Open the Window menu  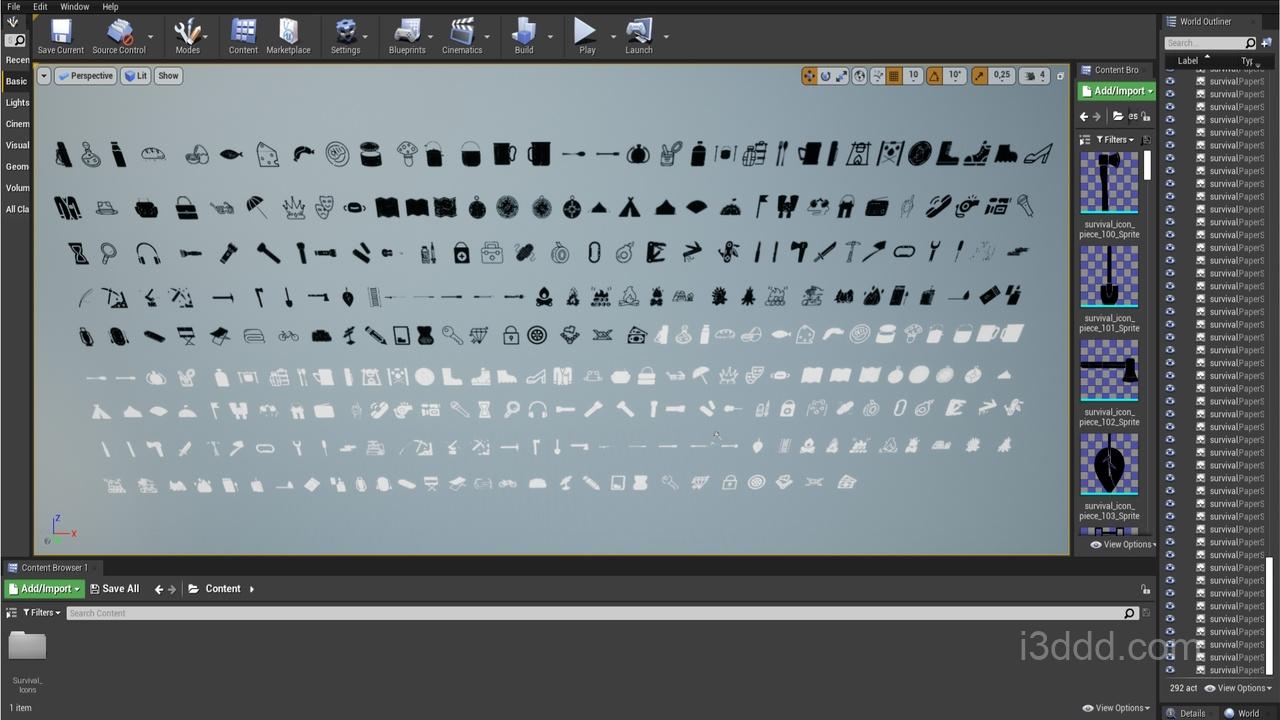click(74, 7)
